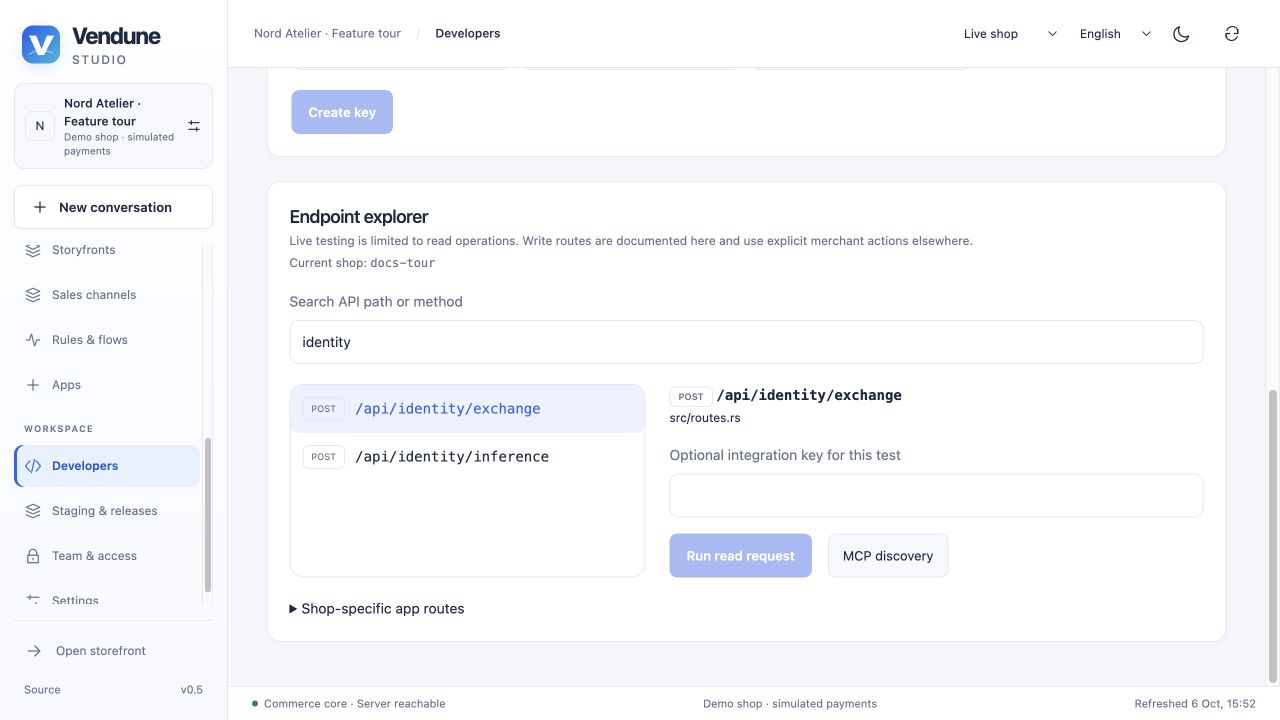Click the WORKSPACE section header
Viewport: 1280px width, 720px height.
59,429
